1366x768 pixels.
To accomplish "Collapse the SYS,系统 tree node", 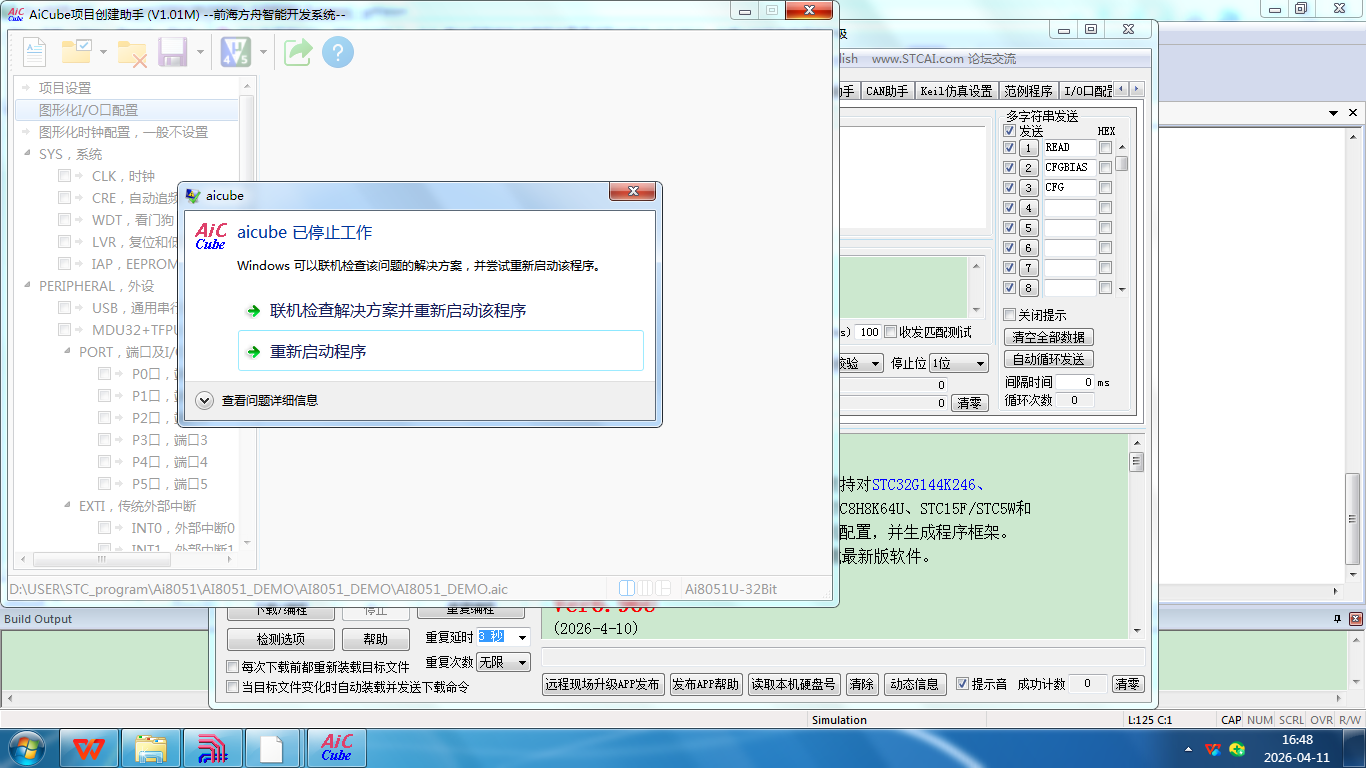I will click(28, 154).
